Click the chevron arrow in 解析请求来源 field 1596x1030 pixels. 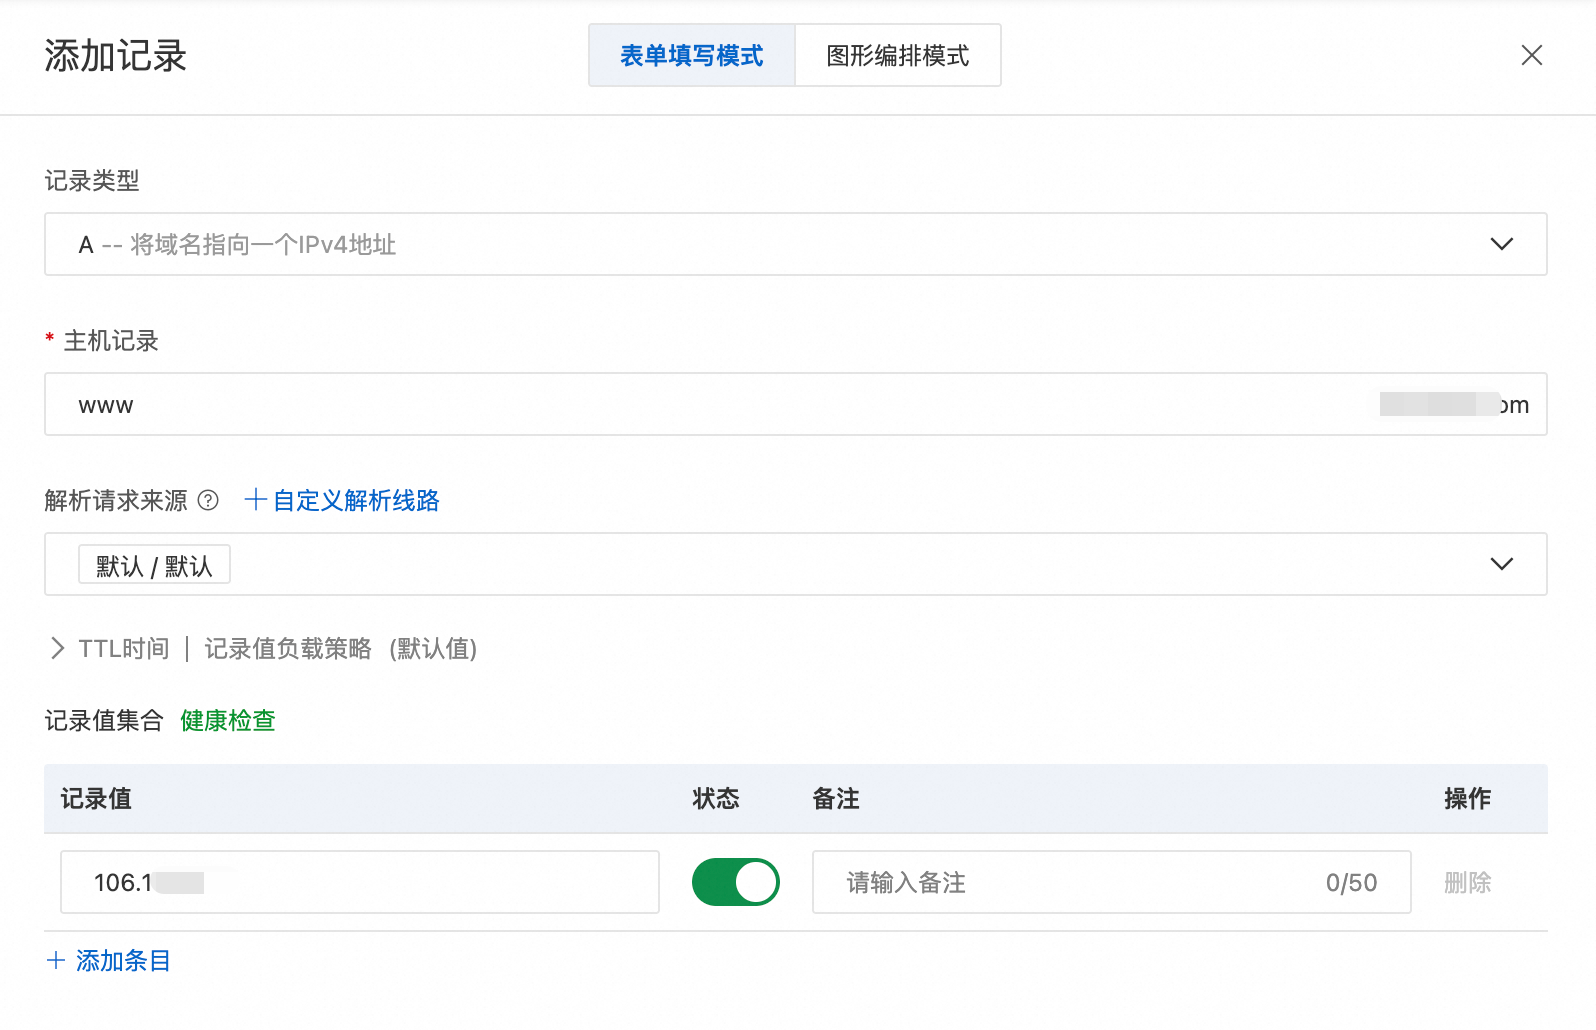tap(1501, 564)
